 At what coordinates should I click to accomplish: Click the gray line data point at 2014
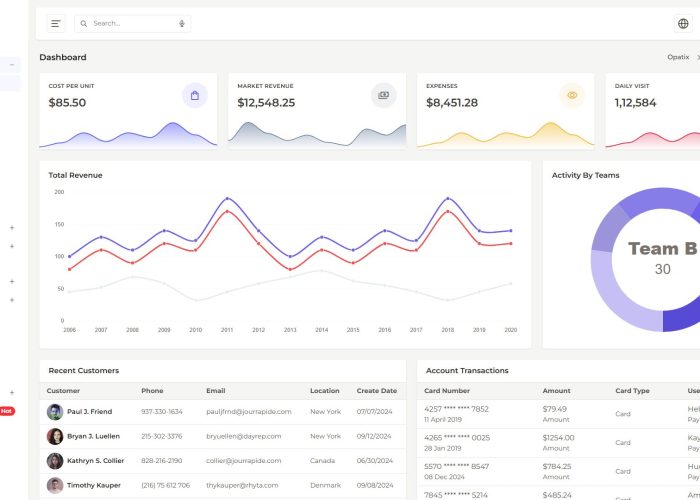322,271
